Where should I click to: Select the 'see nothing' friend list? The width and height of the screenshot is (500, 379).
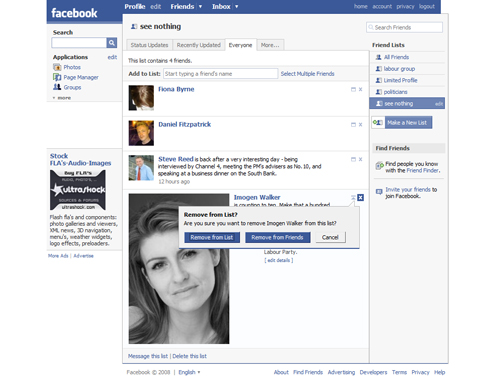click(x=407, y=103)
